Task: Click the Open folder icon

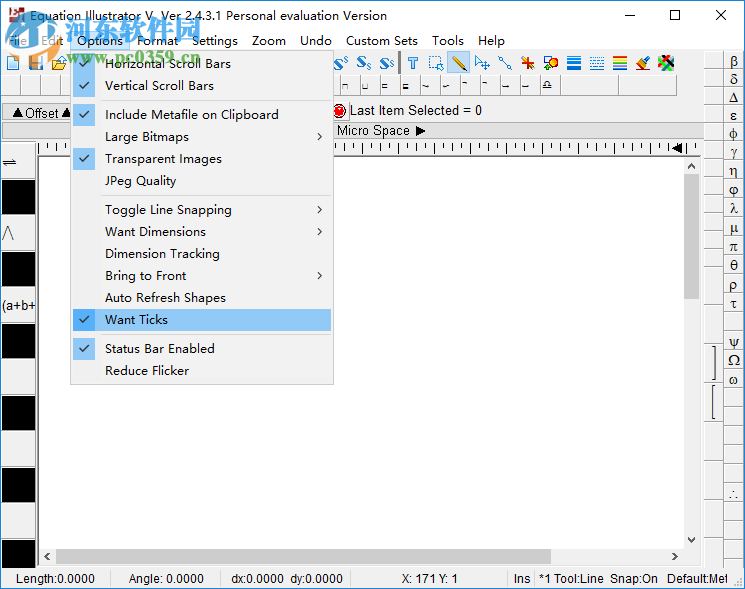Action: [59, 63]
